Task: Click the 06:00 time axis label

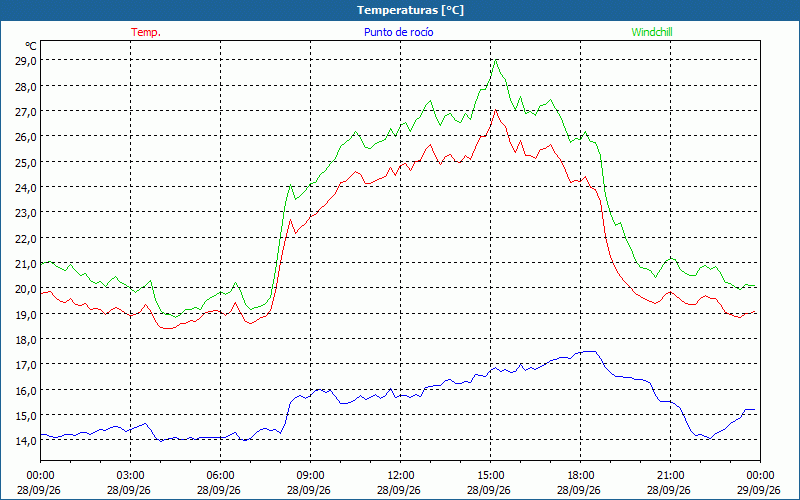Action: tap(220, 476)
